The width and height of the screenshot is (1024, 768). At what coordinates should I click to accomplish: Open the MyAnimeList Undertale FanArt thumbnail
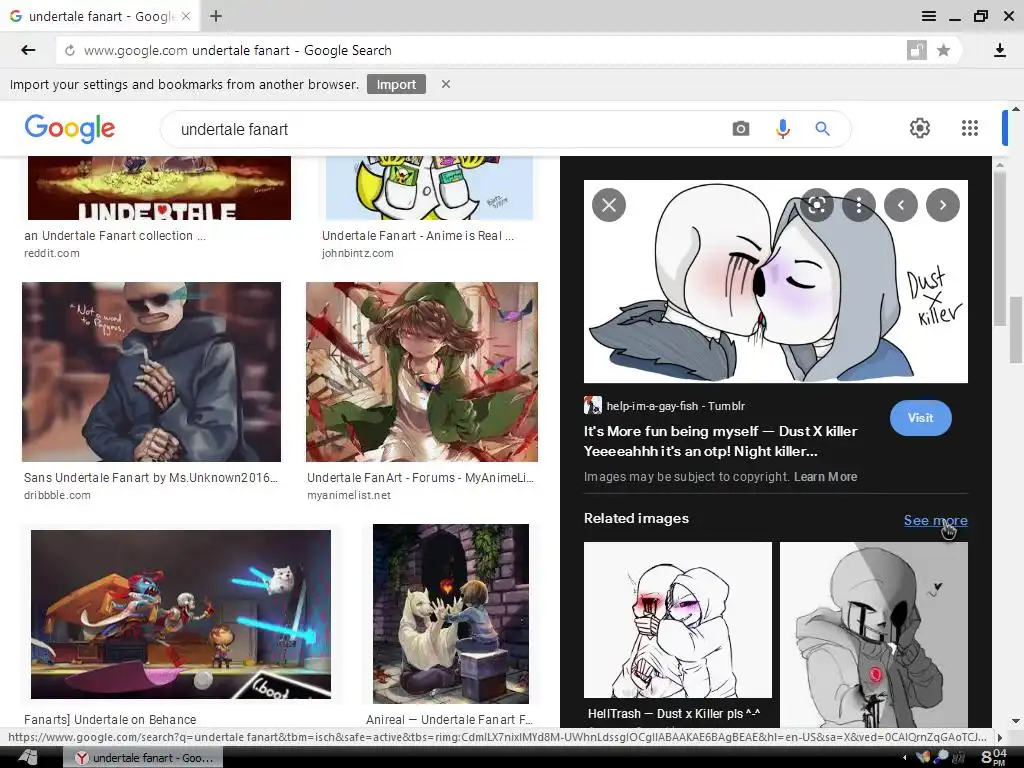pos(422,372)
